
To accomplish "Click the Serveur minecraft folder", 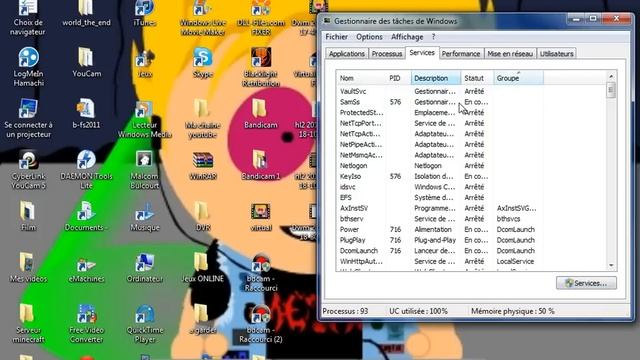I will point(28,324).
